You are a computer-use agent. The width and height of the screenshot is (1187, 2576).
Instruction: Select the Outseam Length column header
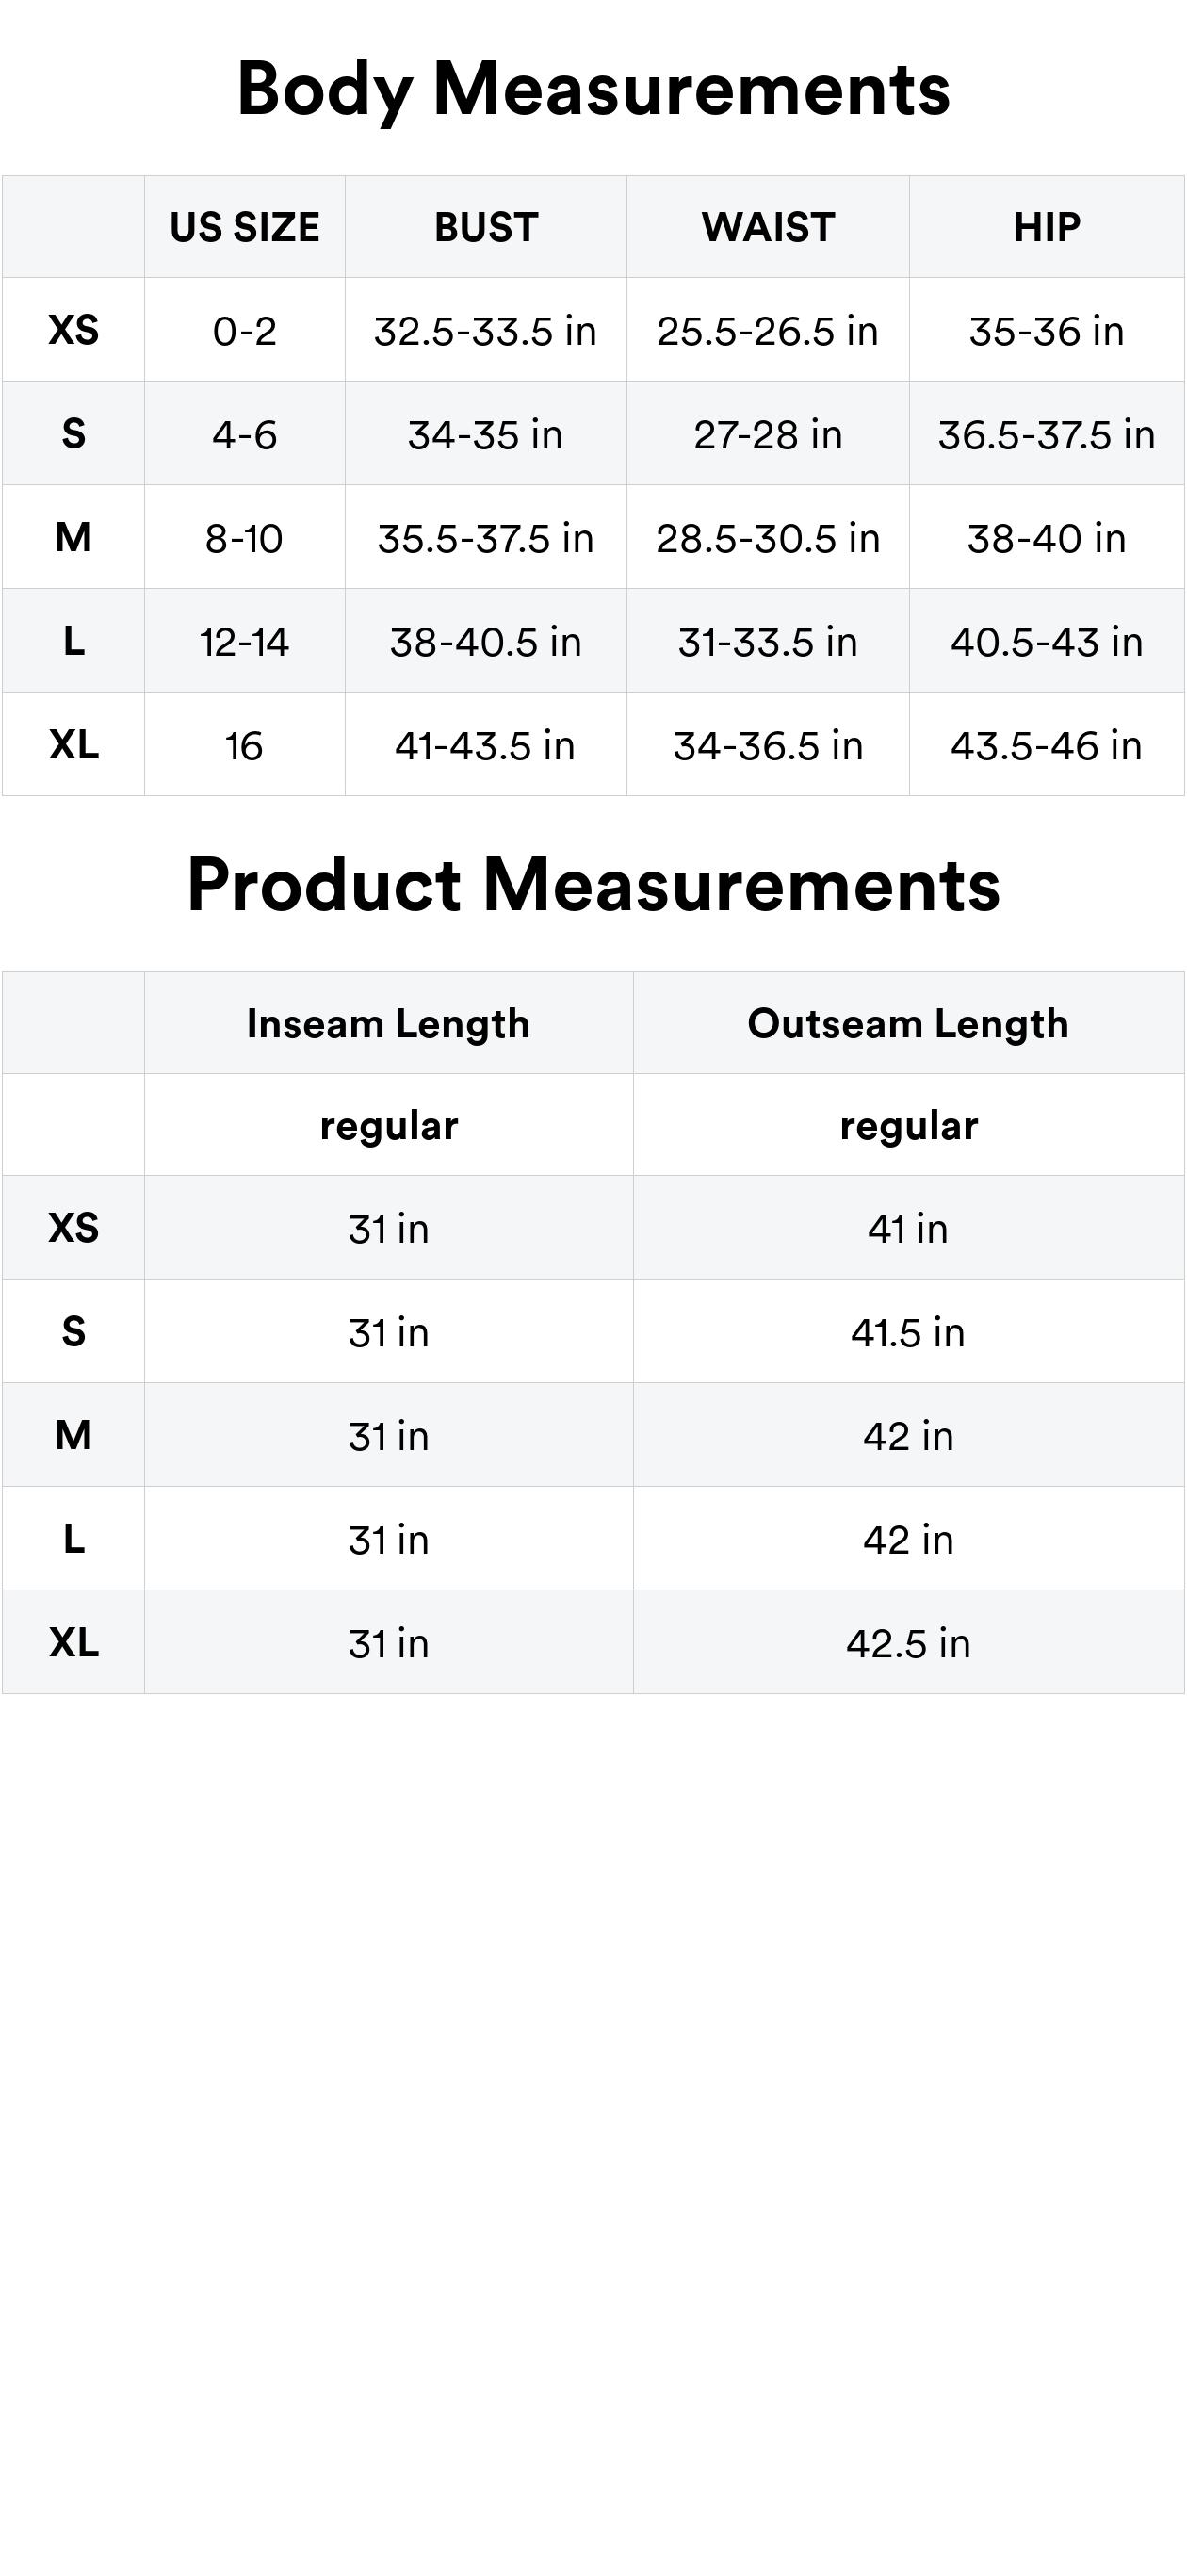tap(908, 1024)
